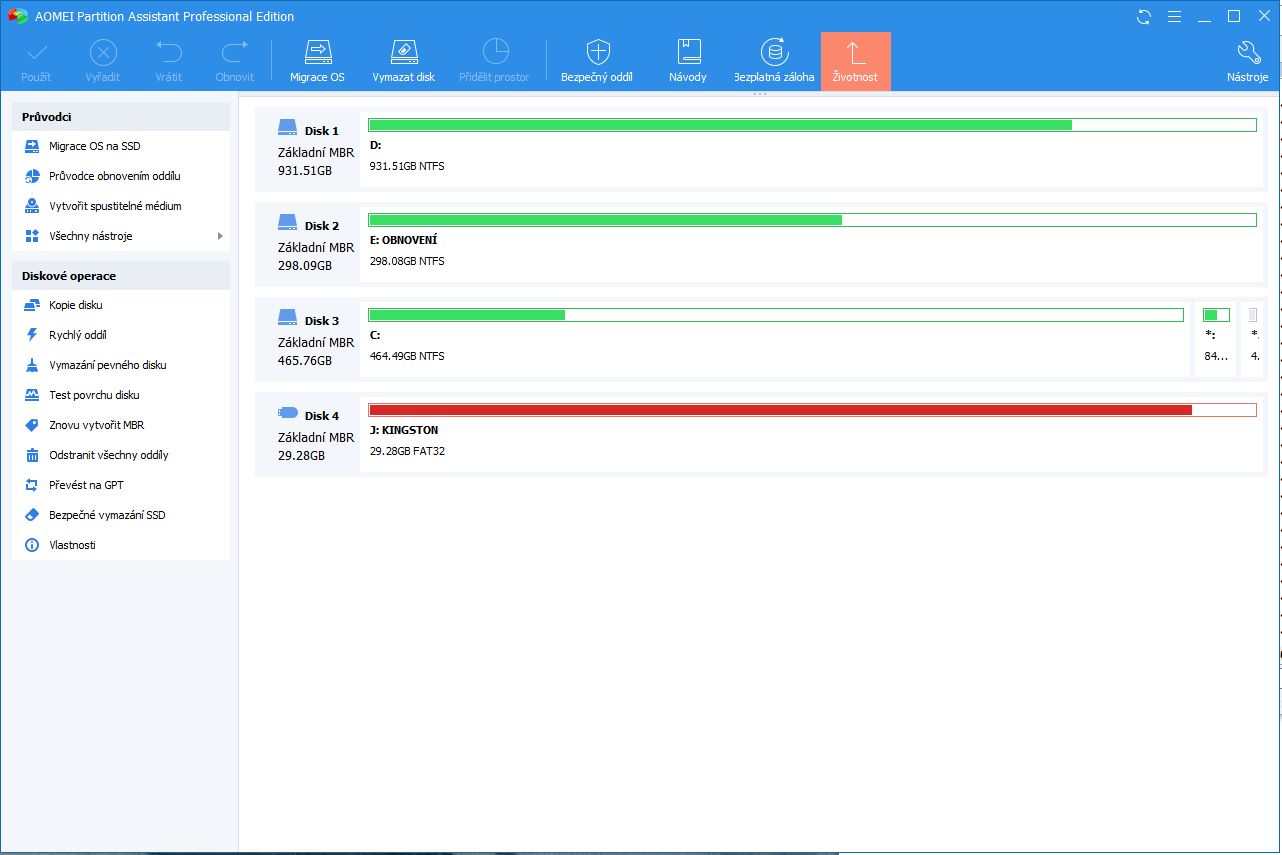Open the hamburger menu in title bar
This screenshot has width=1282, height=855.
click(1174, 16)
